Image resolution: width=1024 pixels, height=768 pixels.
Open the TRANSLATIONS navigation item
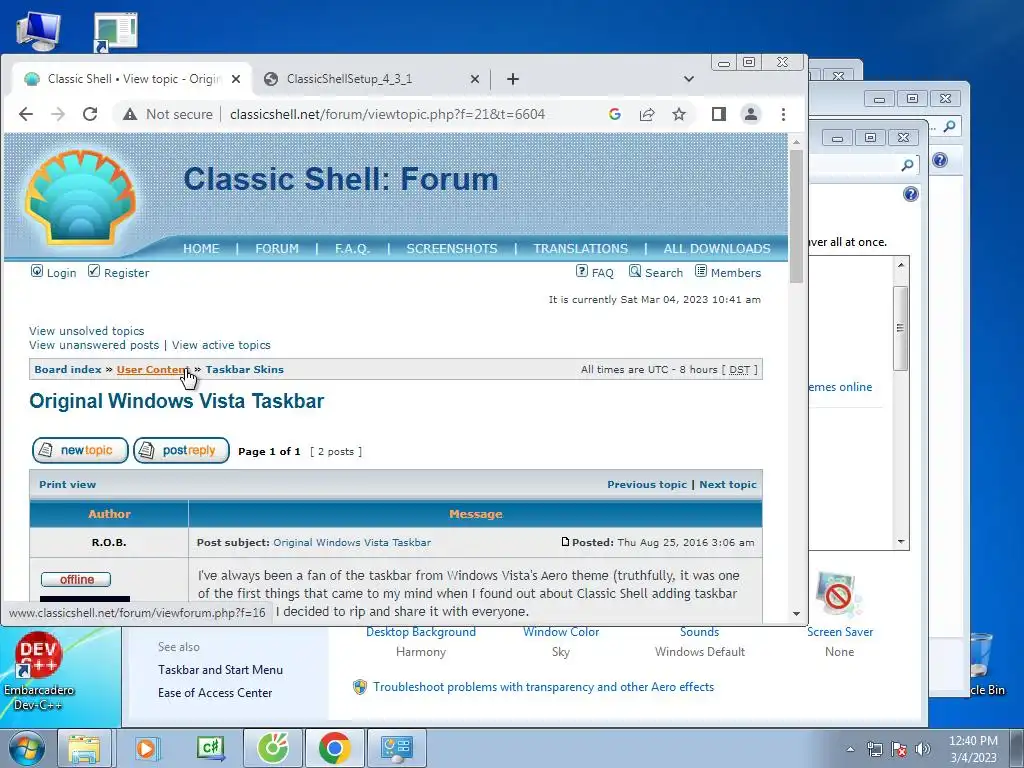pos(580,249)
